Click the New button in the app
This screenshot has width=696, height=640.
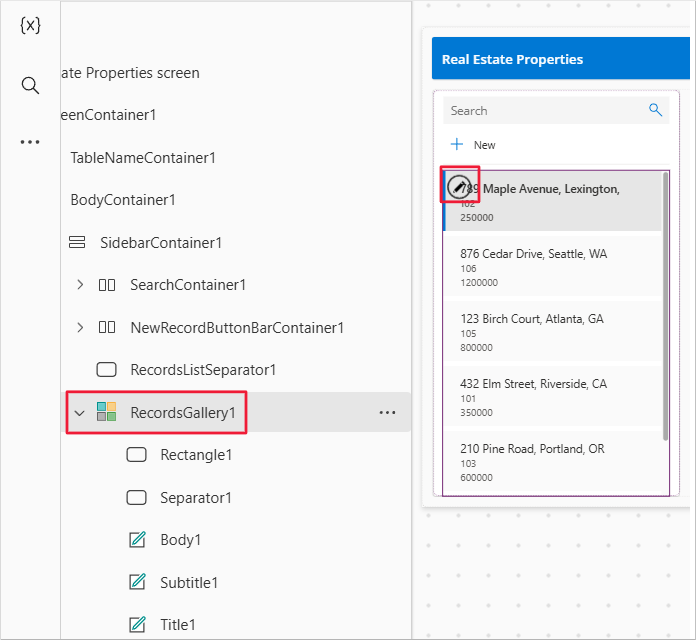[473, 145]
